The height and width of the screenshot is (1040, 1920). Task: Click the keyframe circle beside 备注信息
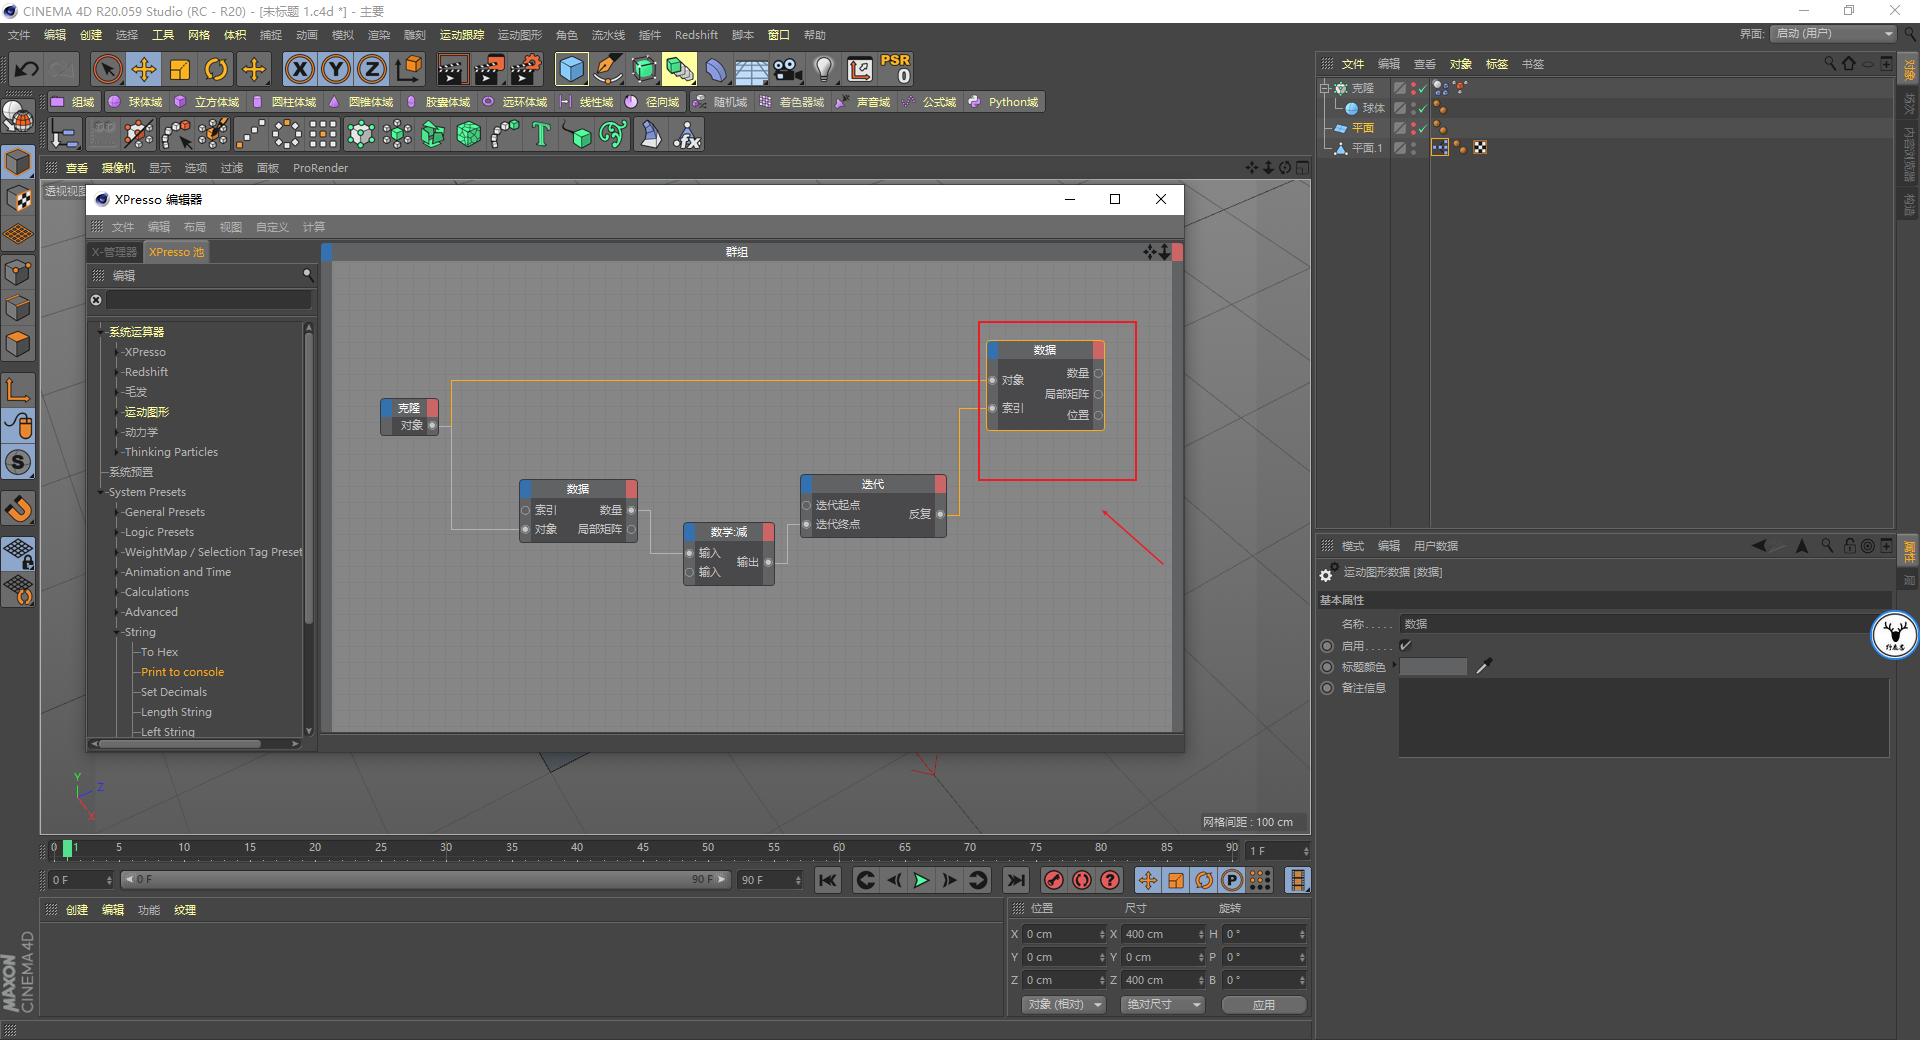point(1327,688)
